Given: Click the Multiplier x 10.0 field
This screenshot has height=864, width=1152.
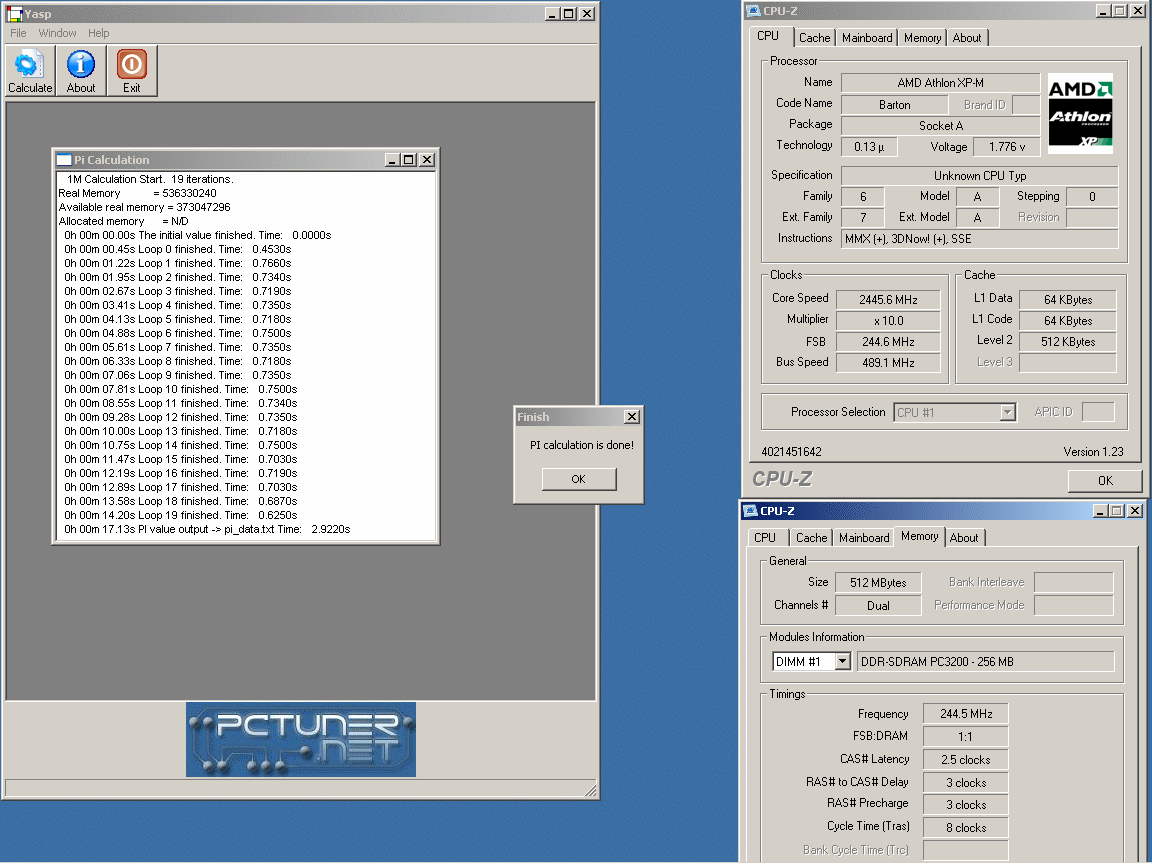Looking at the screenshot, I should 888,321.
